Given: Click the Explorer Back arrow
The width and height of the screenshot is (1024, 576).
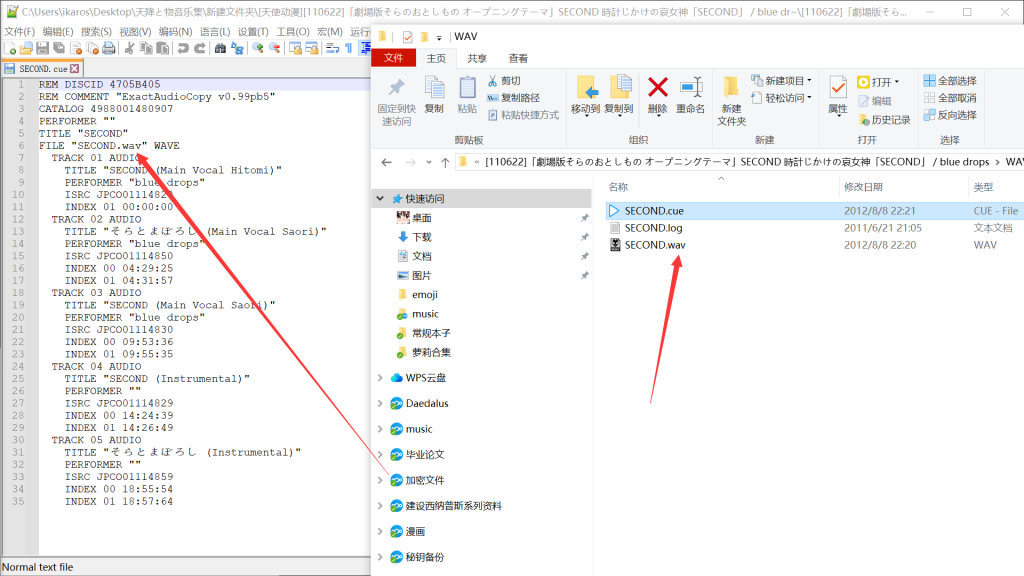Looking at the screenshot, I should click(x=387, y=162).
